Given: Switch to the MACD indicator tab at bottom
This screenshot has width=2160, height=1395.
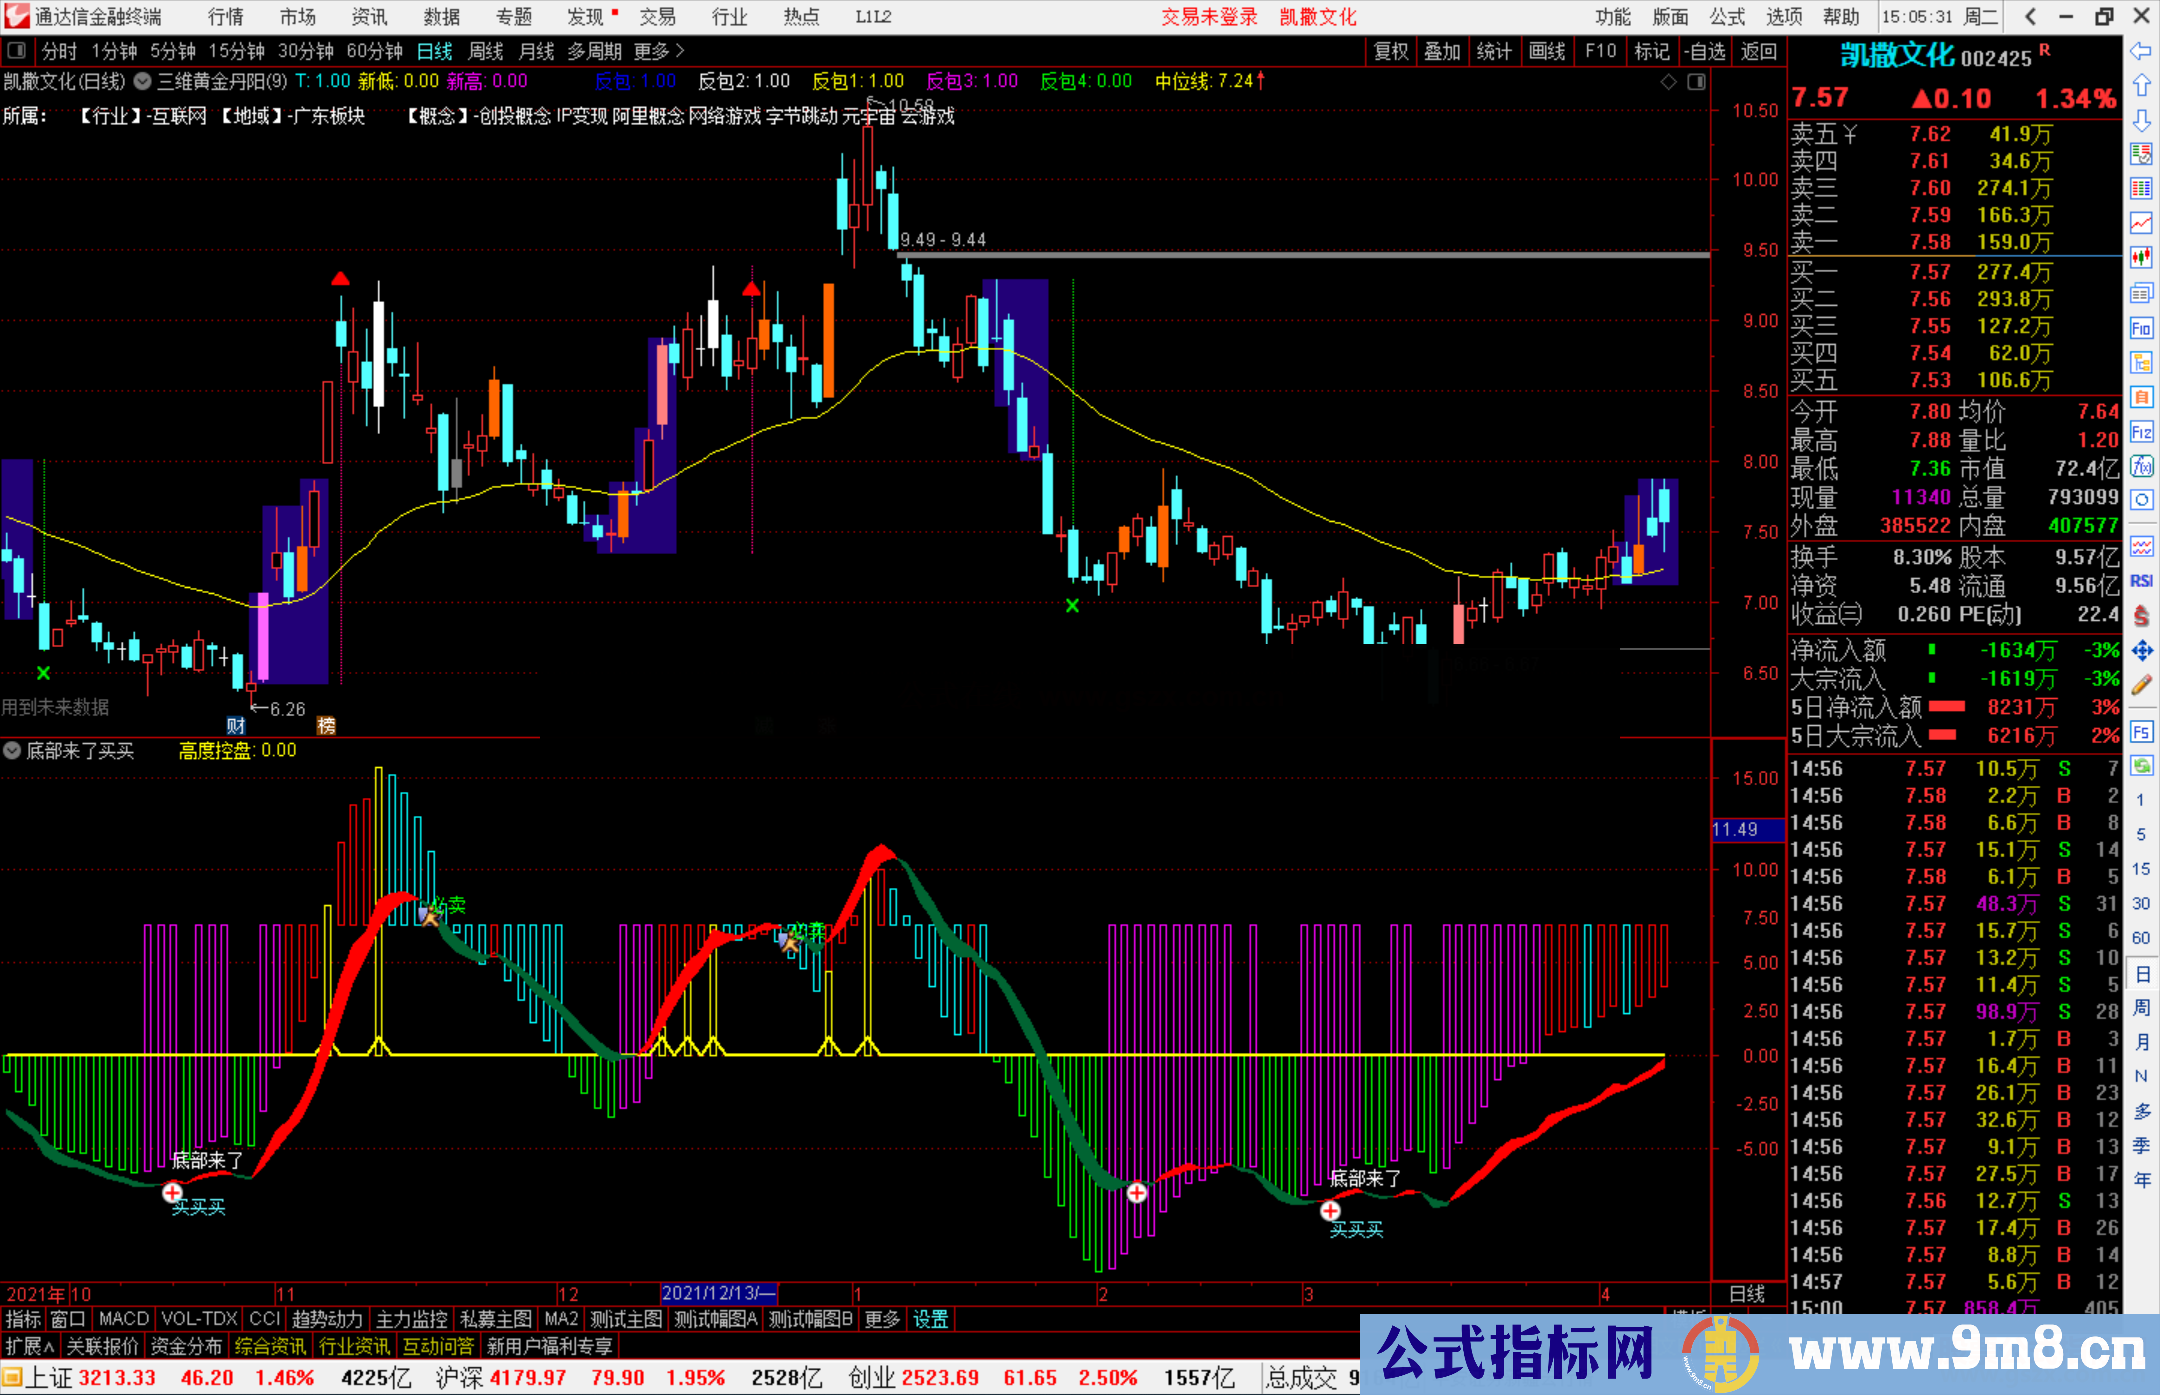Looking at the screenshot, I should 122,1319.
